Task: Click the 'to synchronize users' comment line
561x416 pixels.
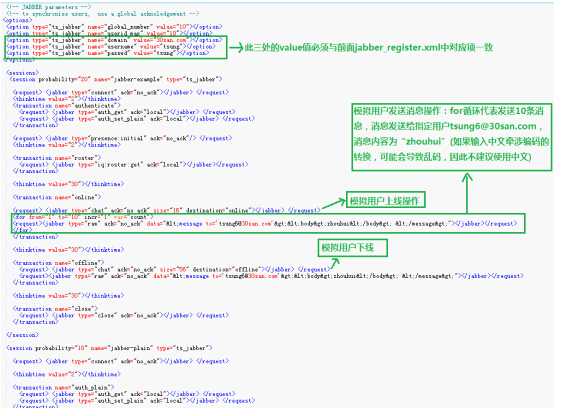Action: (x=102, y=14)
